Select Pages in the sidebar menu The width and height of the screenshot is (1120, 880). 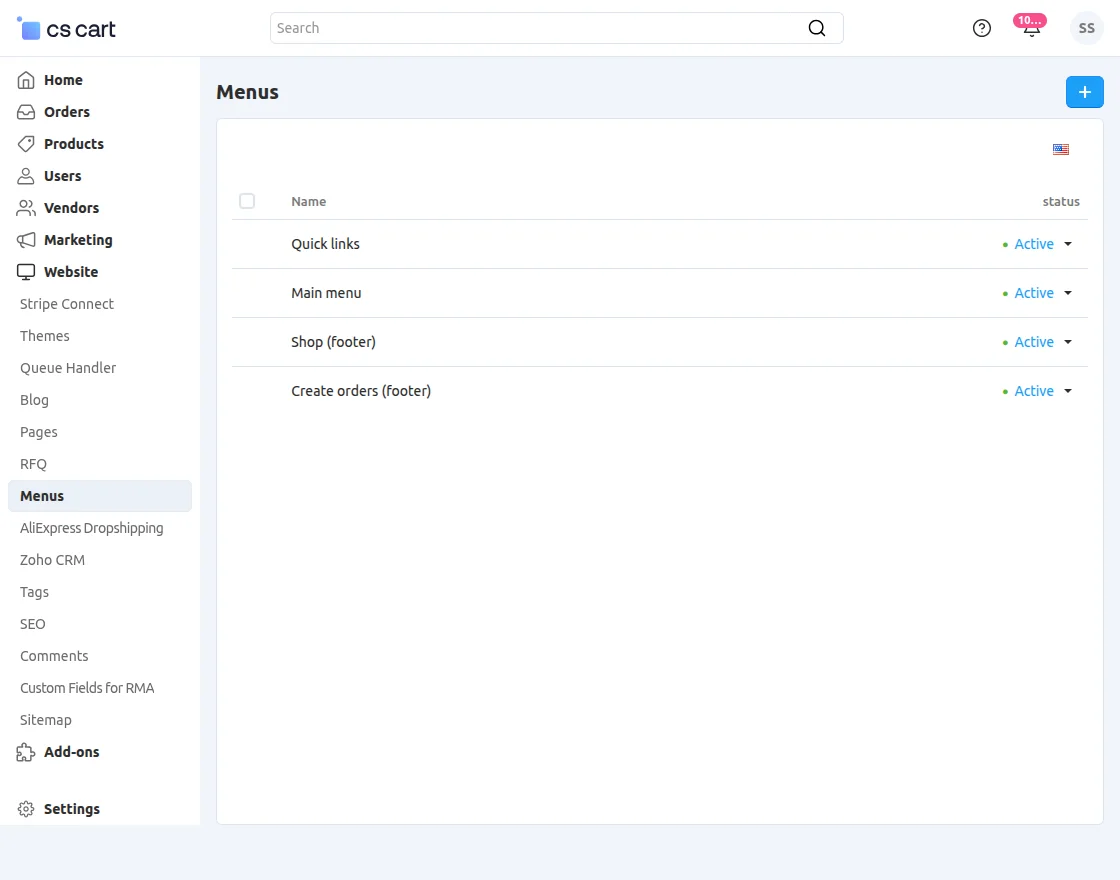(38, 431)
